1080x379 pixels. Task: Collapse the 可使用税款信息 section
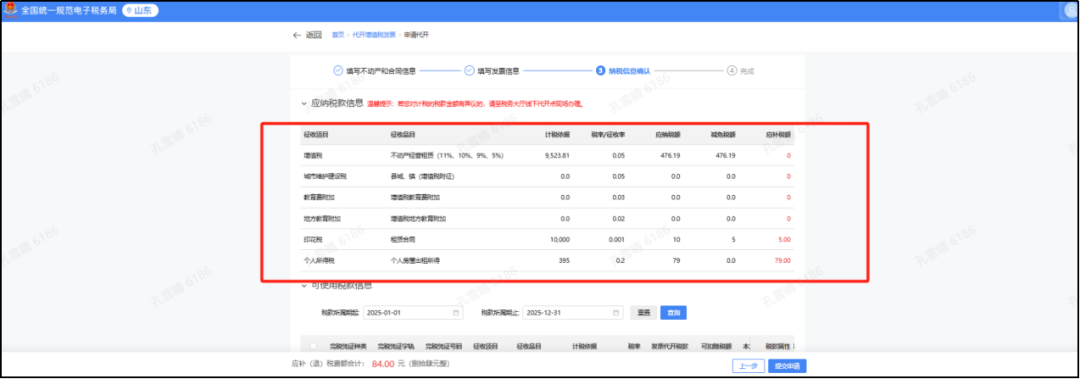(305, 285)
